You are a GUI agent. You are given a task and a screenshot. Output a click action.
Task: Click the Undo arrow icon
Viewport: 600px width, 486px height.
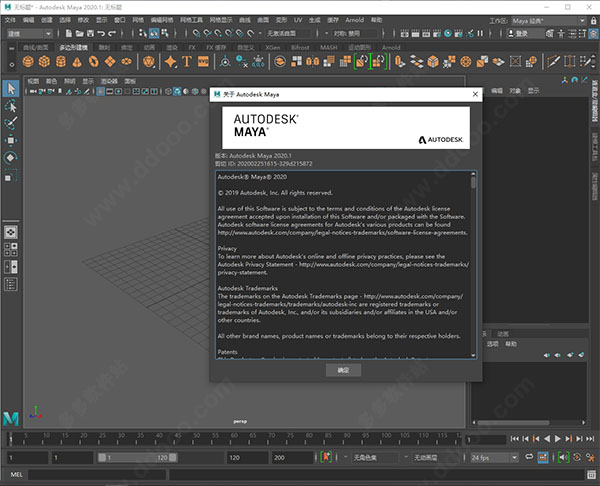[101, 34]
